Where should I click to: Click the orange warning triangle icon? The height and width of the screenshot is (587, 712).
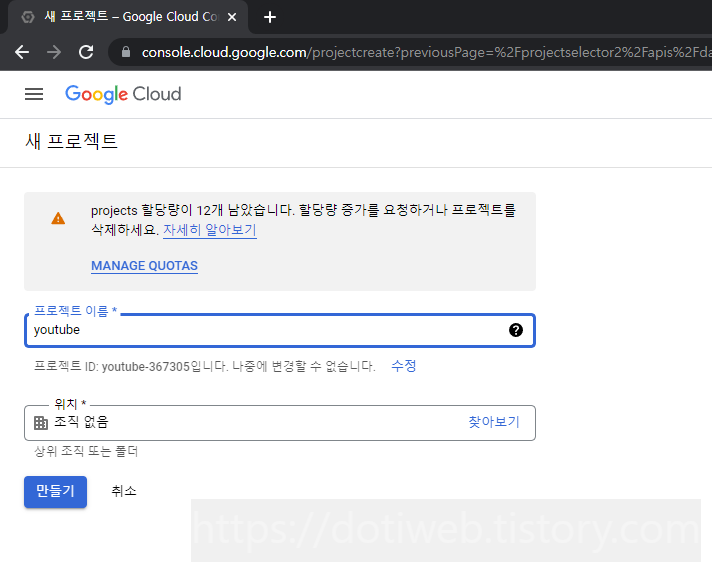click(x=58, y=218)
